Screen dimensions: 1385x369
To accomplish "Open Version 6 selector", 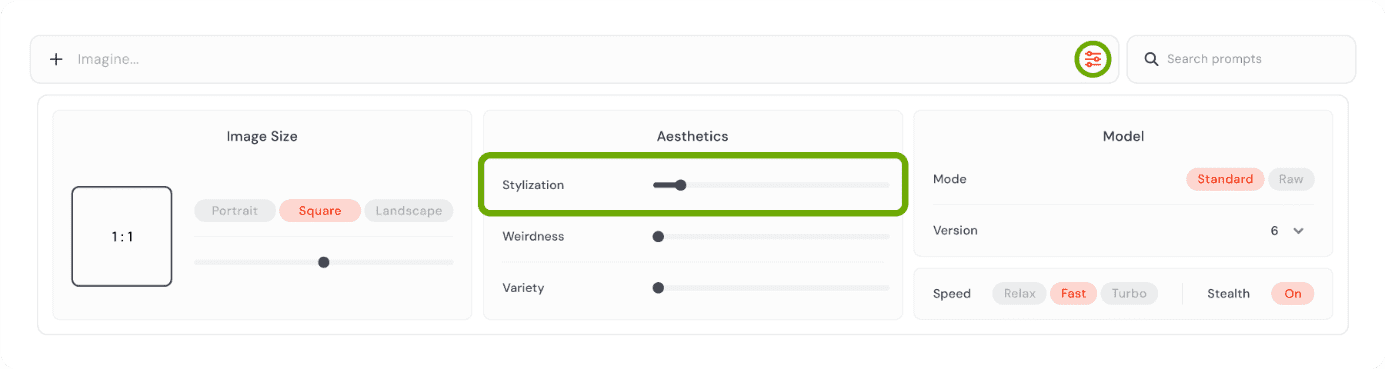I will click(x=1287, y=231).
